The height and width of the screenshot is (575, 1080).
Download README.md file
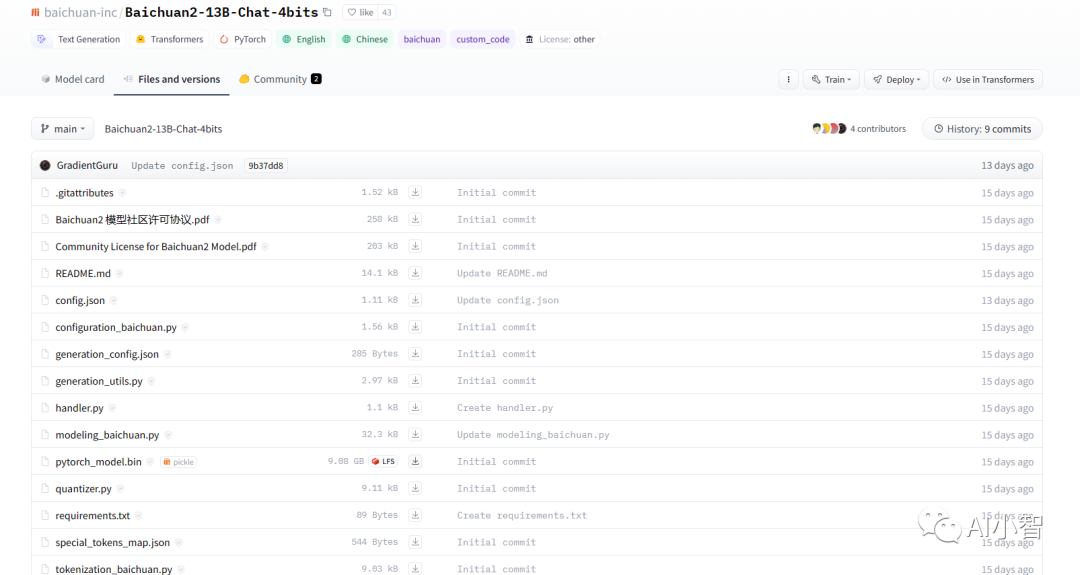point(415,273)
